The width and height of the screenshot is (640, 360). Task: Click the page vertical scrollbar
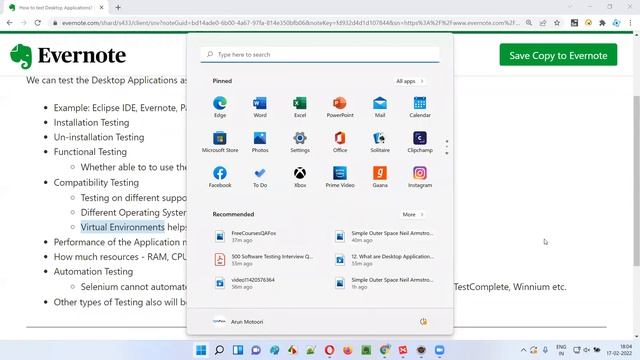(636, 182)
